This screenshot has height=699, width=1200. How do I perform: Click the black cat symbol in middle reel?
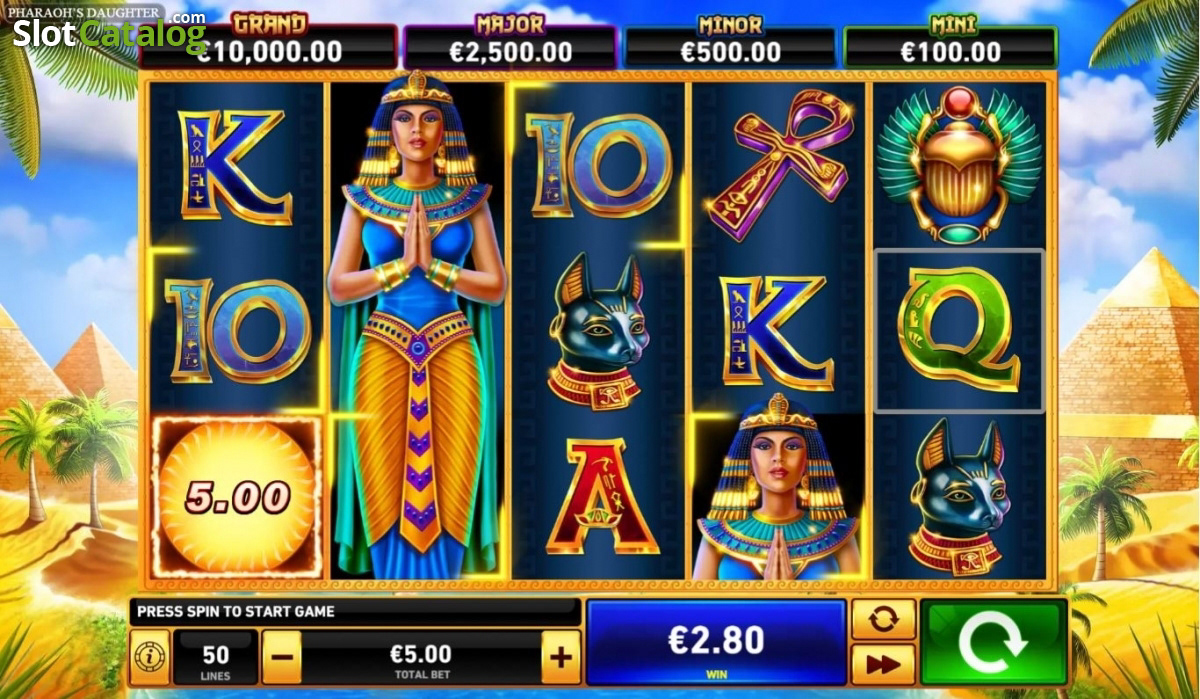point(598,331)
